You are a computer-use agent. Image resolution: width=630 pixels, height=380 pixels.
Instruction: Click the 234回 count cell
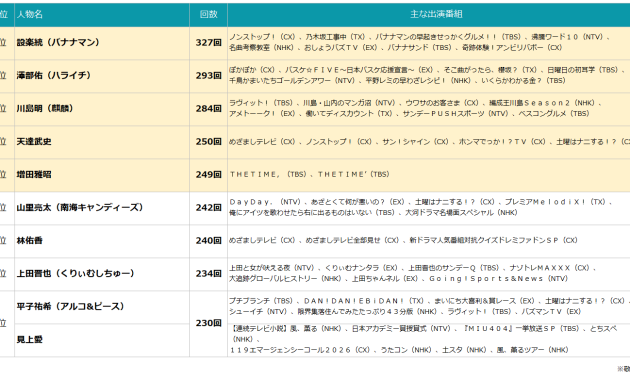pyautogui.click(x=209, y=274)
